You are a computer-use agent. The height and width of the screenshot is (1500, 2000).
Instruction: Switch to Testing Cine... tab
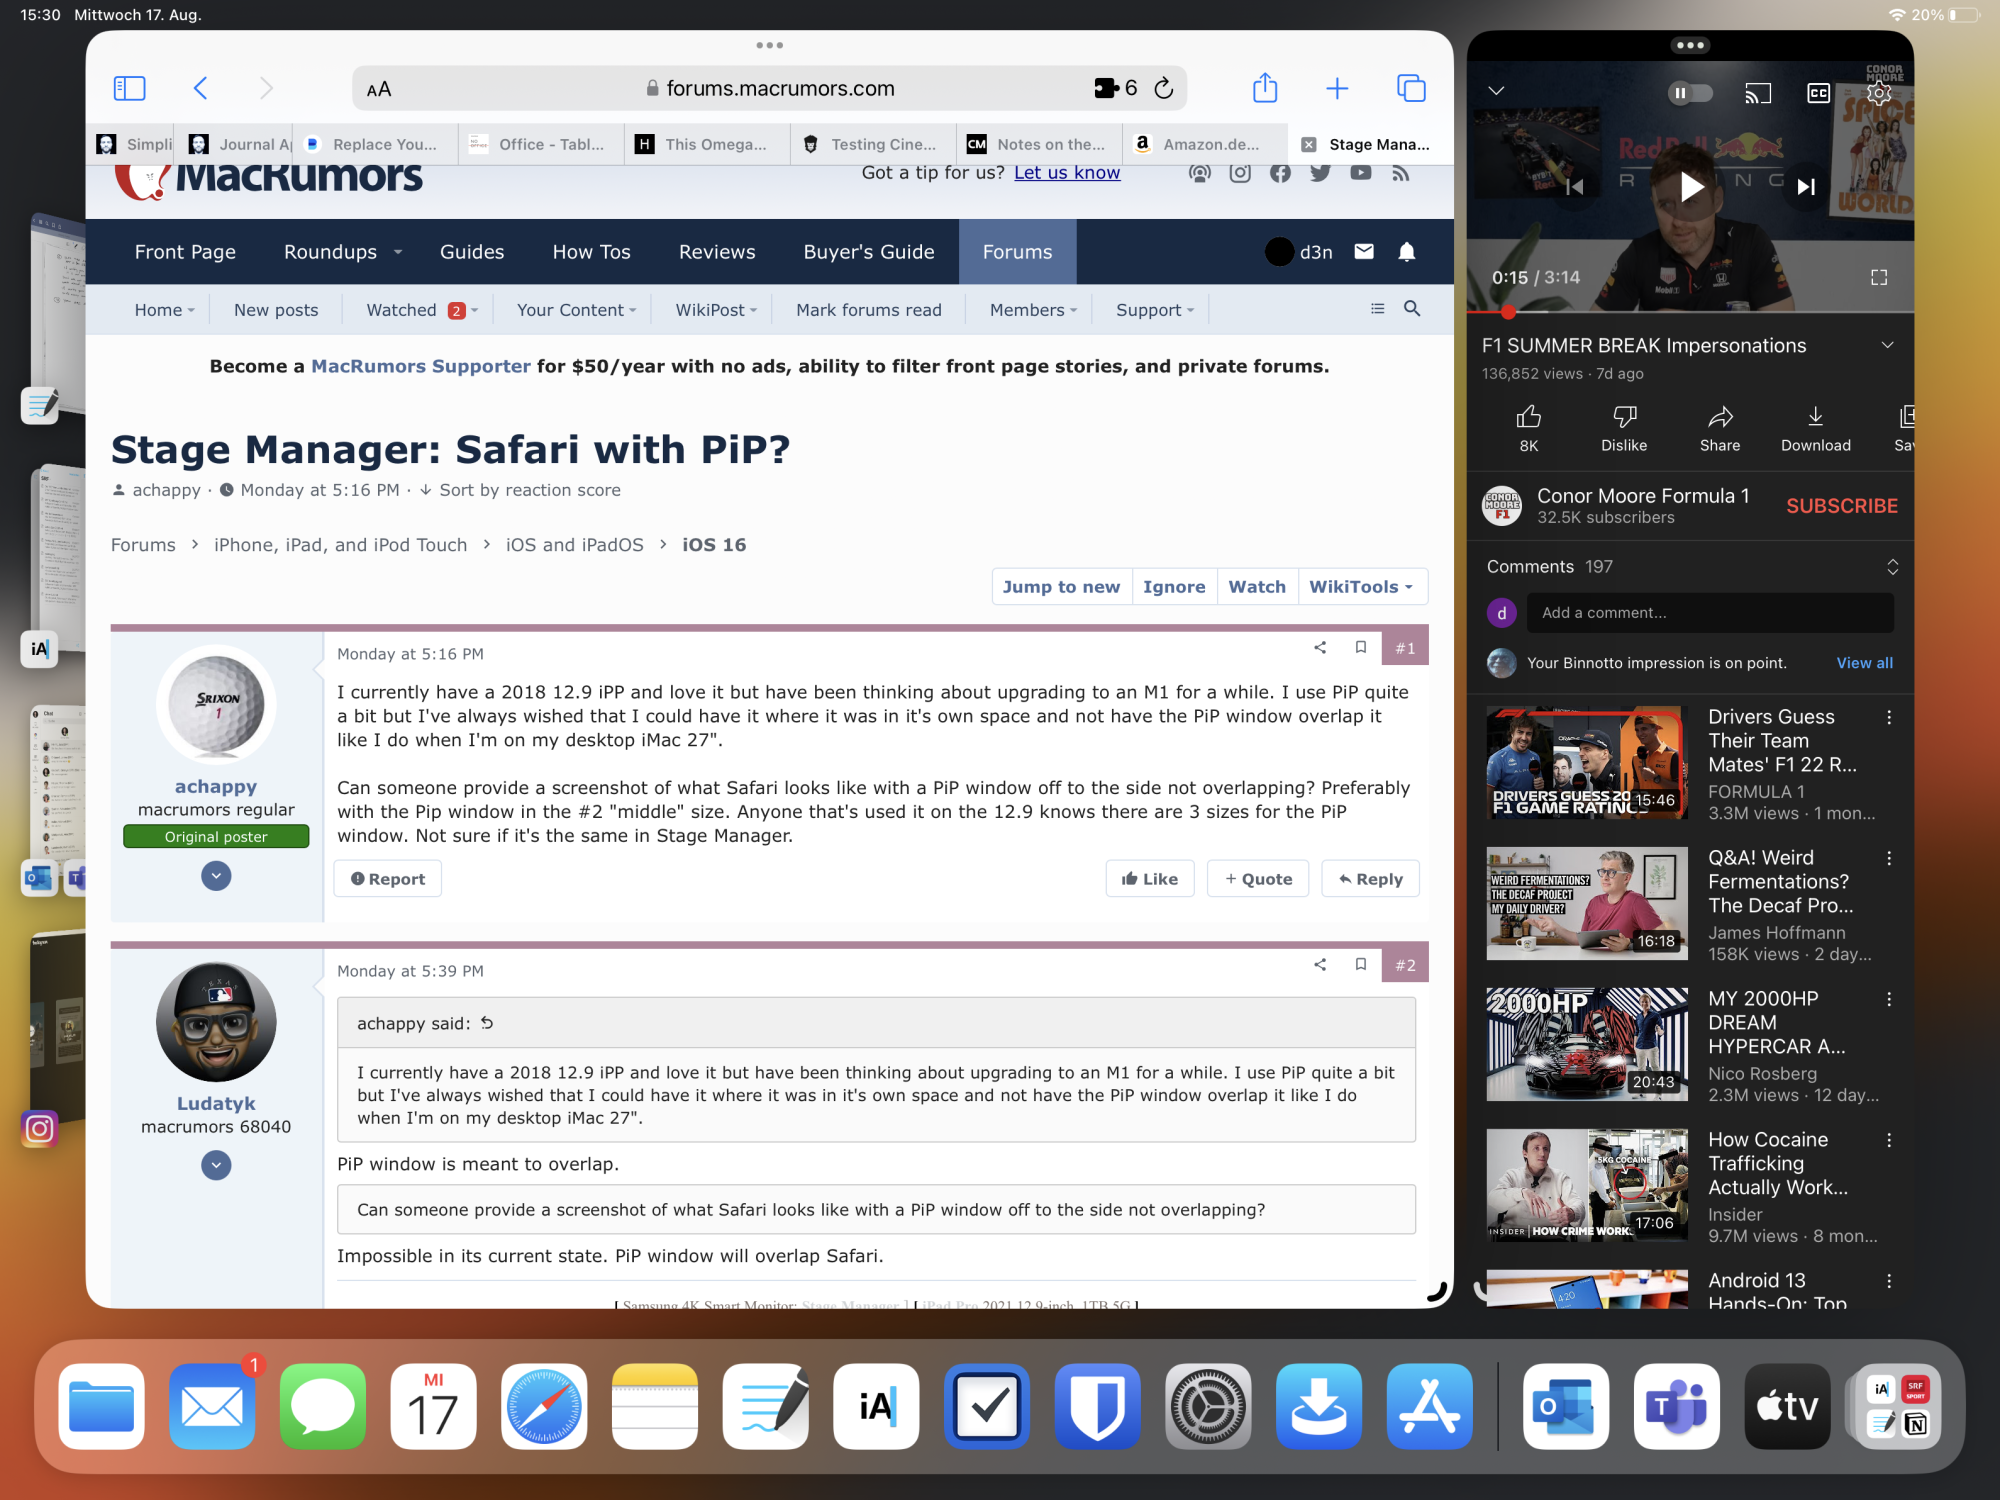click(x=872, y=144)
